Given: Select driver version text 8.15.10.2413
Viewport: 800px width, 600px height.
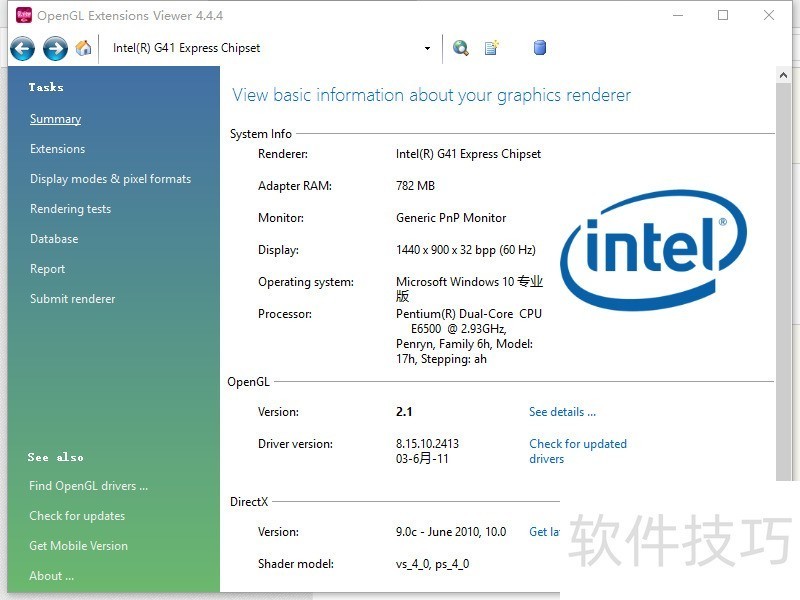Looking at the screenshot, I should (x=428, y=444).
